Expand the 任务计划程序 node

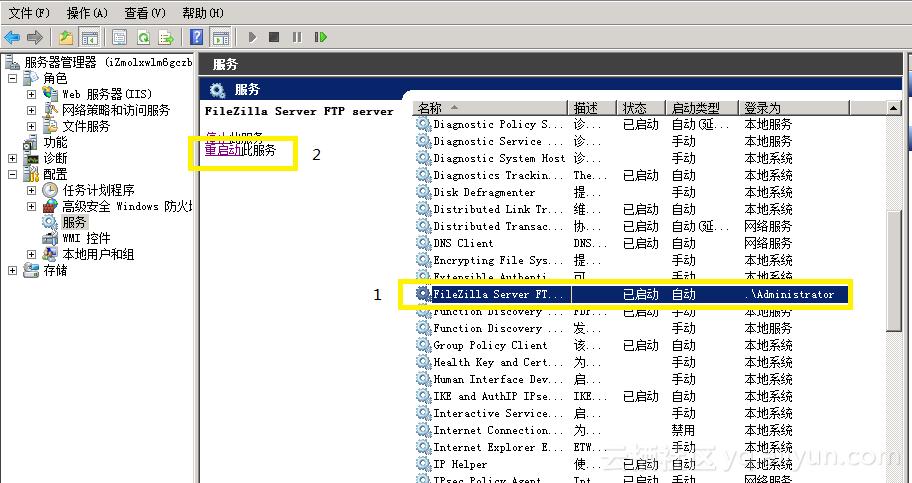31,190
